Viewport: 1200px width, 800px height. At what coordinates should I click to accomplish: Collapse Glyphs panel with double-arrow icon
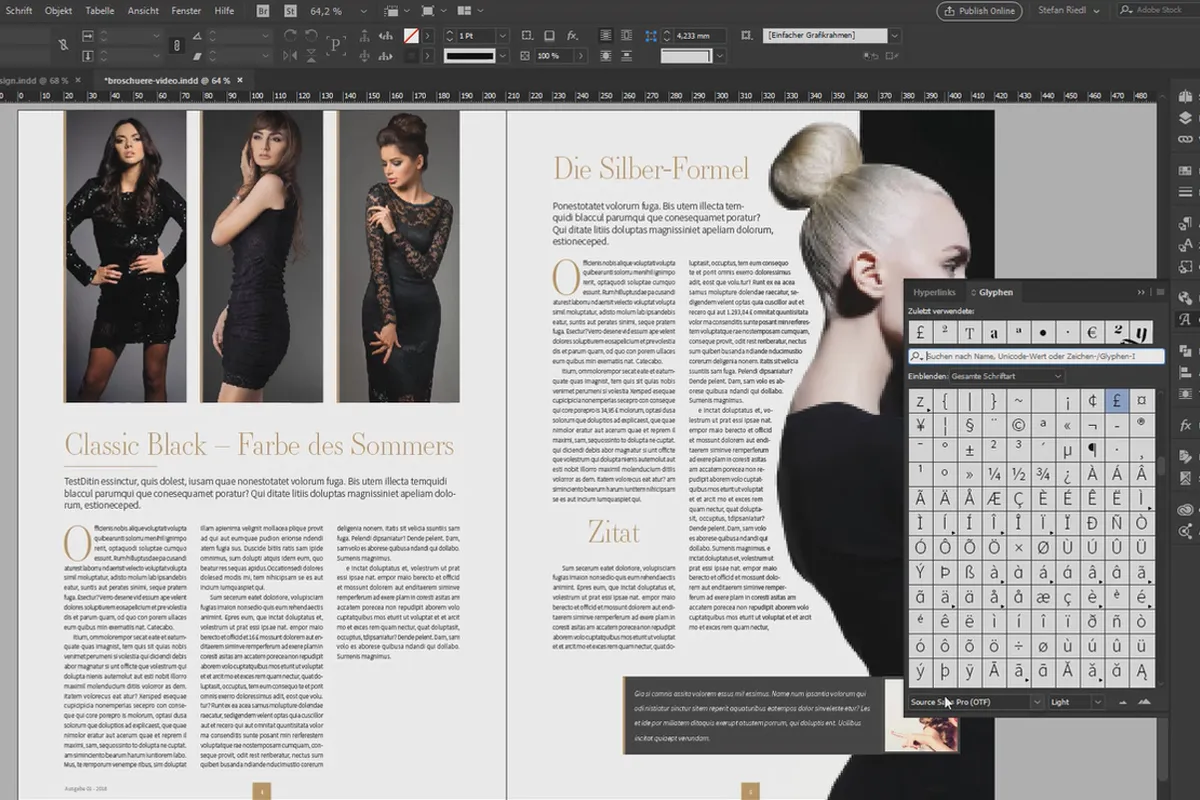tap(1141, 292)
